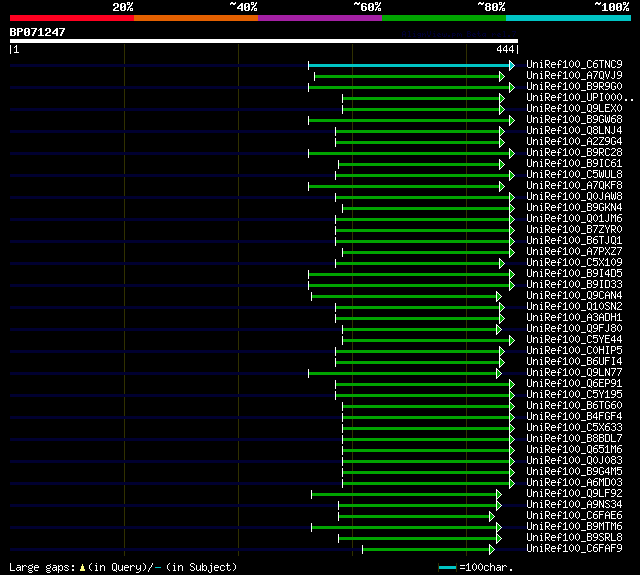The image size is (640, 575).
Task: Select the UniRef100_B9R9G0 label
Action: (x=574, y=87)
